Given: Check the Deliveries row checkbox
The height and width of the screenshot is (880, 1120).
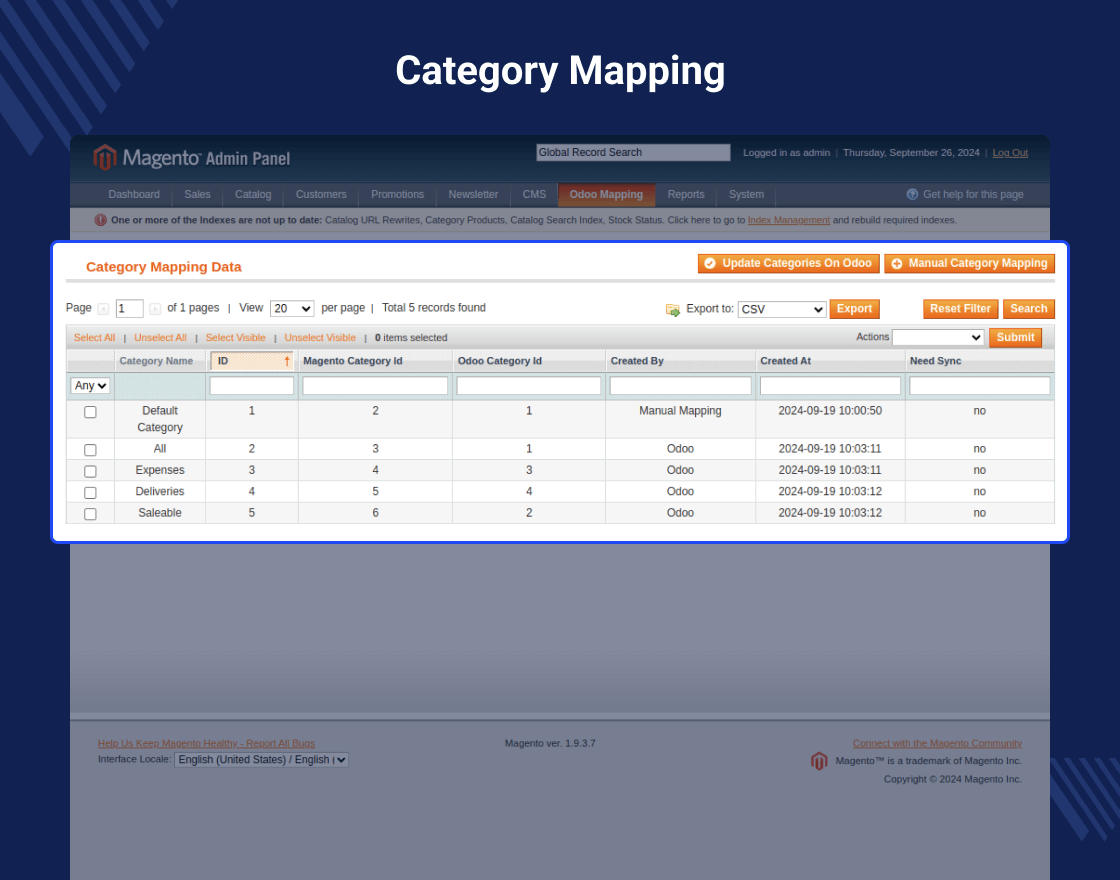Looking at the screenshot, I should click(90, 493).
